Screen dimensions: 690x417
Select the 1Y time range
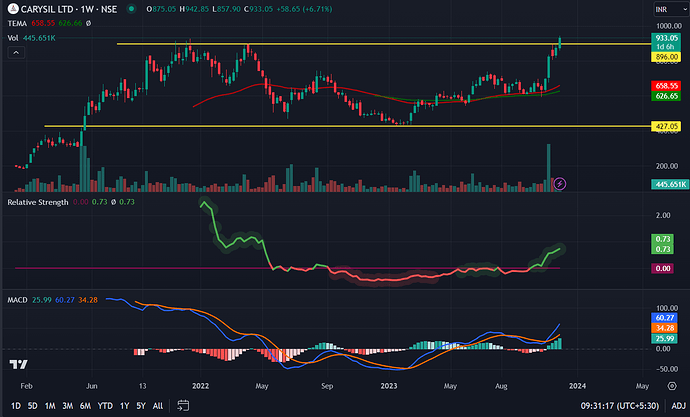(125, 406)
